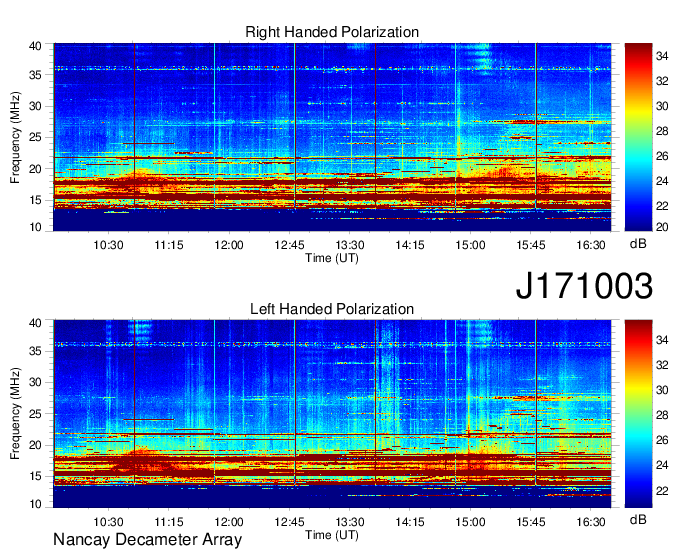Click the 35 MHz tick of Left Handed plot
Viewport: 680px width, 552px height.
35,351
